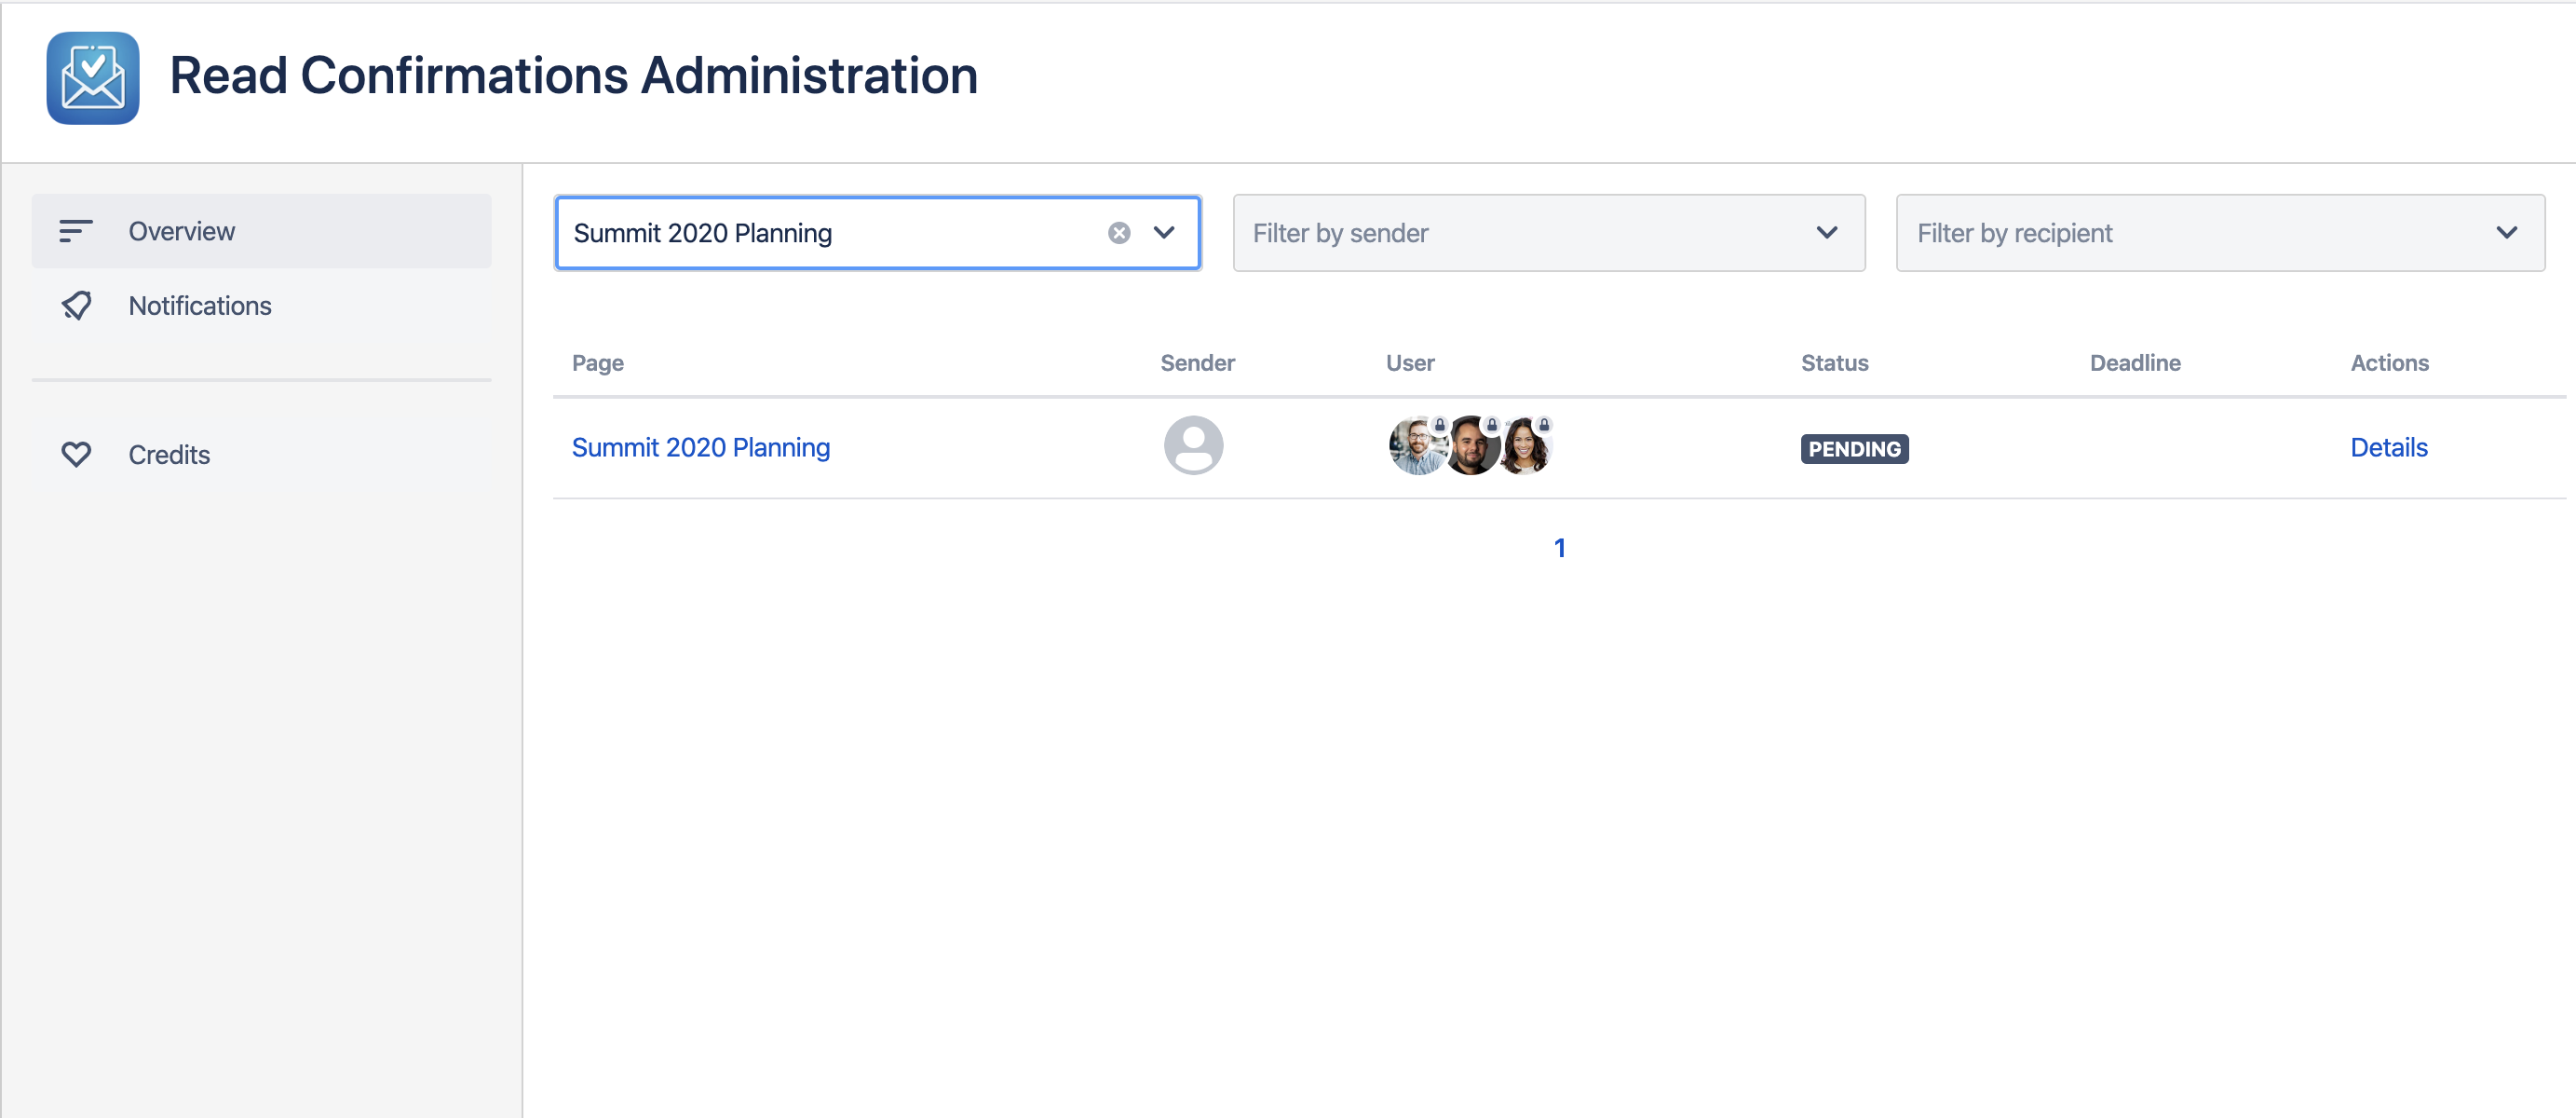
Task: Click the Notifications bell icon in sidebar
Action: tap(76, 305)
